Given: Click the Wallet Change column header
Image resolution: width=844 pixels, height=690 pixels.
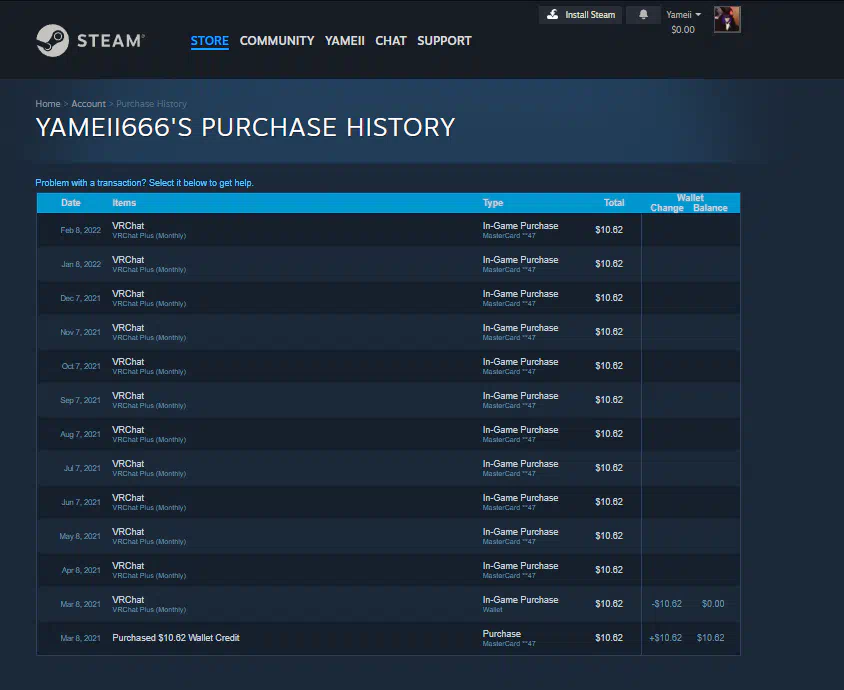Looking at the screenshot, I should [x=666, y=208].
